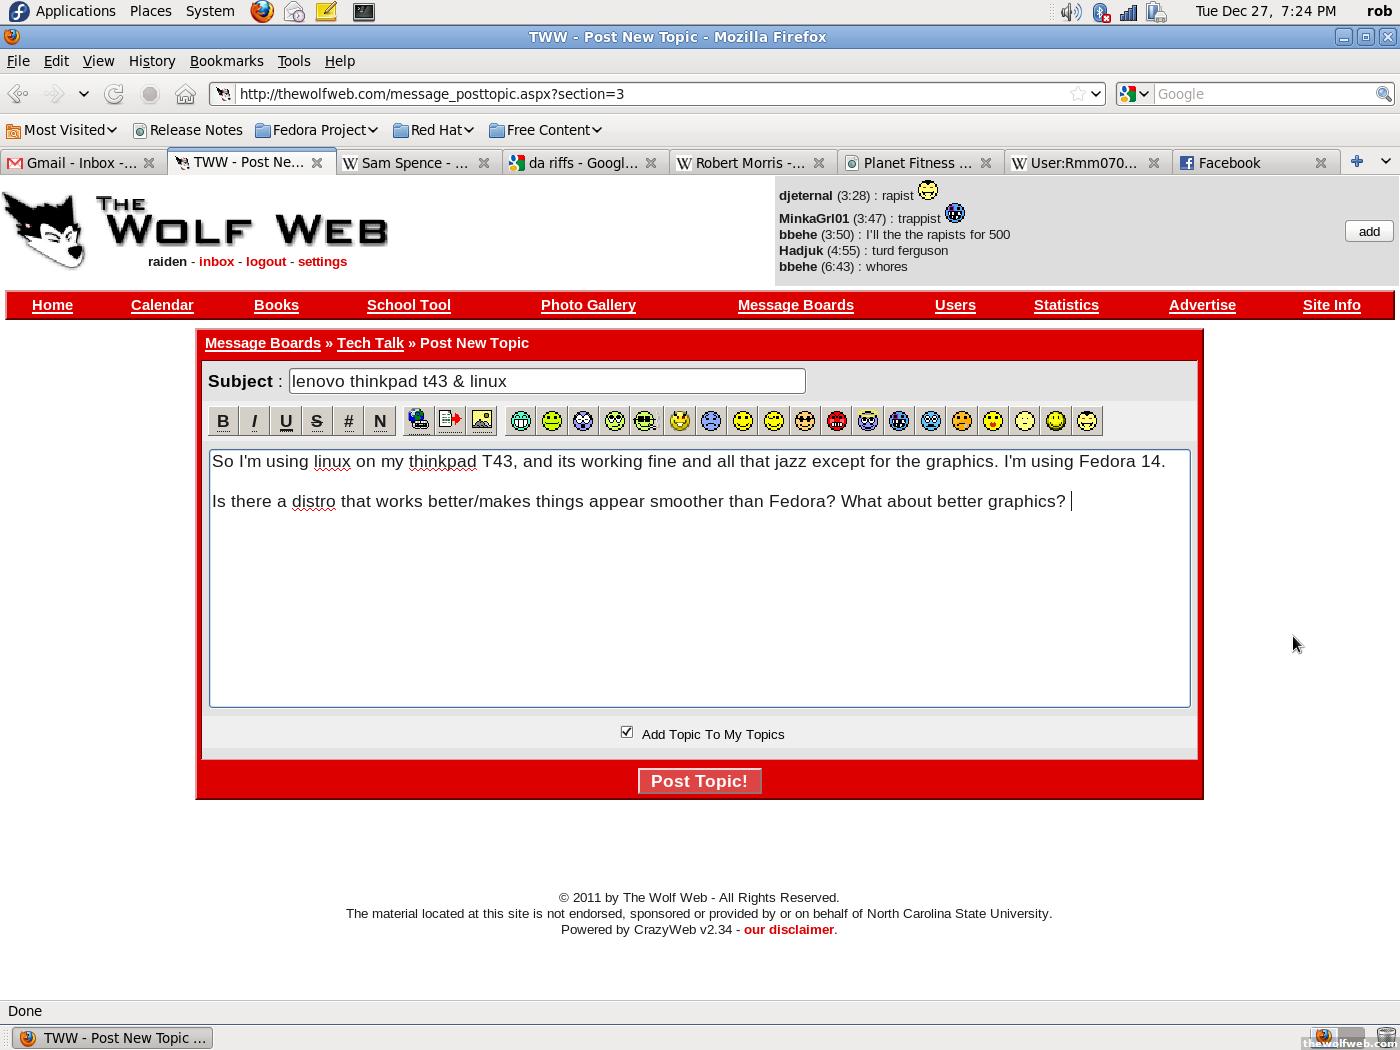The width and height of the screenshot is (1400, 1050).
Task: Apply bold formatting with the B button
Action: point(223,421)
